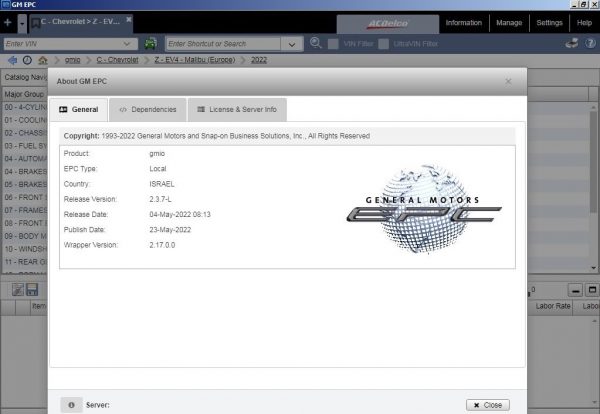
Task: Open history with the clock icon
Action: tap(27, 60)
